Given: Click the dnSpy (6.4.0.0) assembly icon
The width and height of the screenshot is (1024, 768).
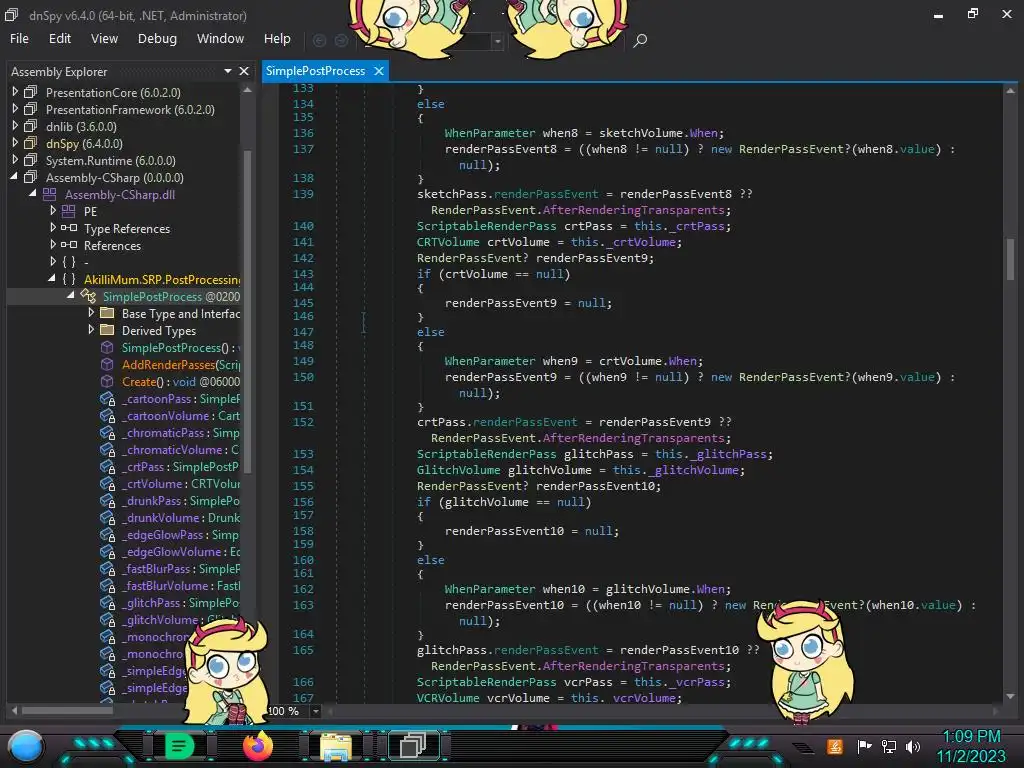Looking at the screenshot, I should [31, 143].
